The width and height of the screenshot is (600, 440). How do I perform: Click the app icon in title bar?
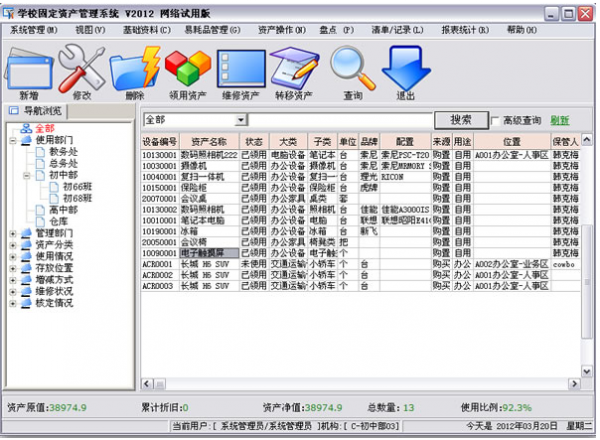[x=8, y=14]
